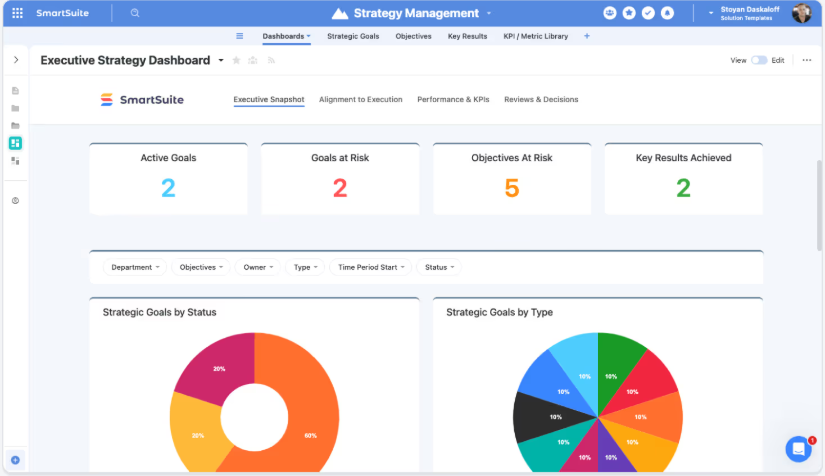Open the hamburger menu beside Dashboards tab

(x=239, y=36)
